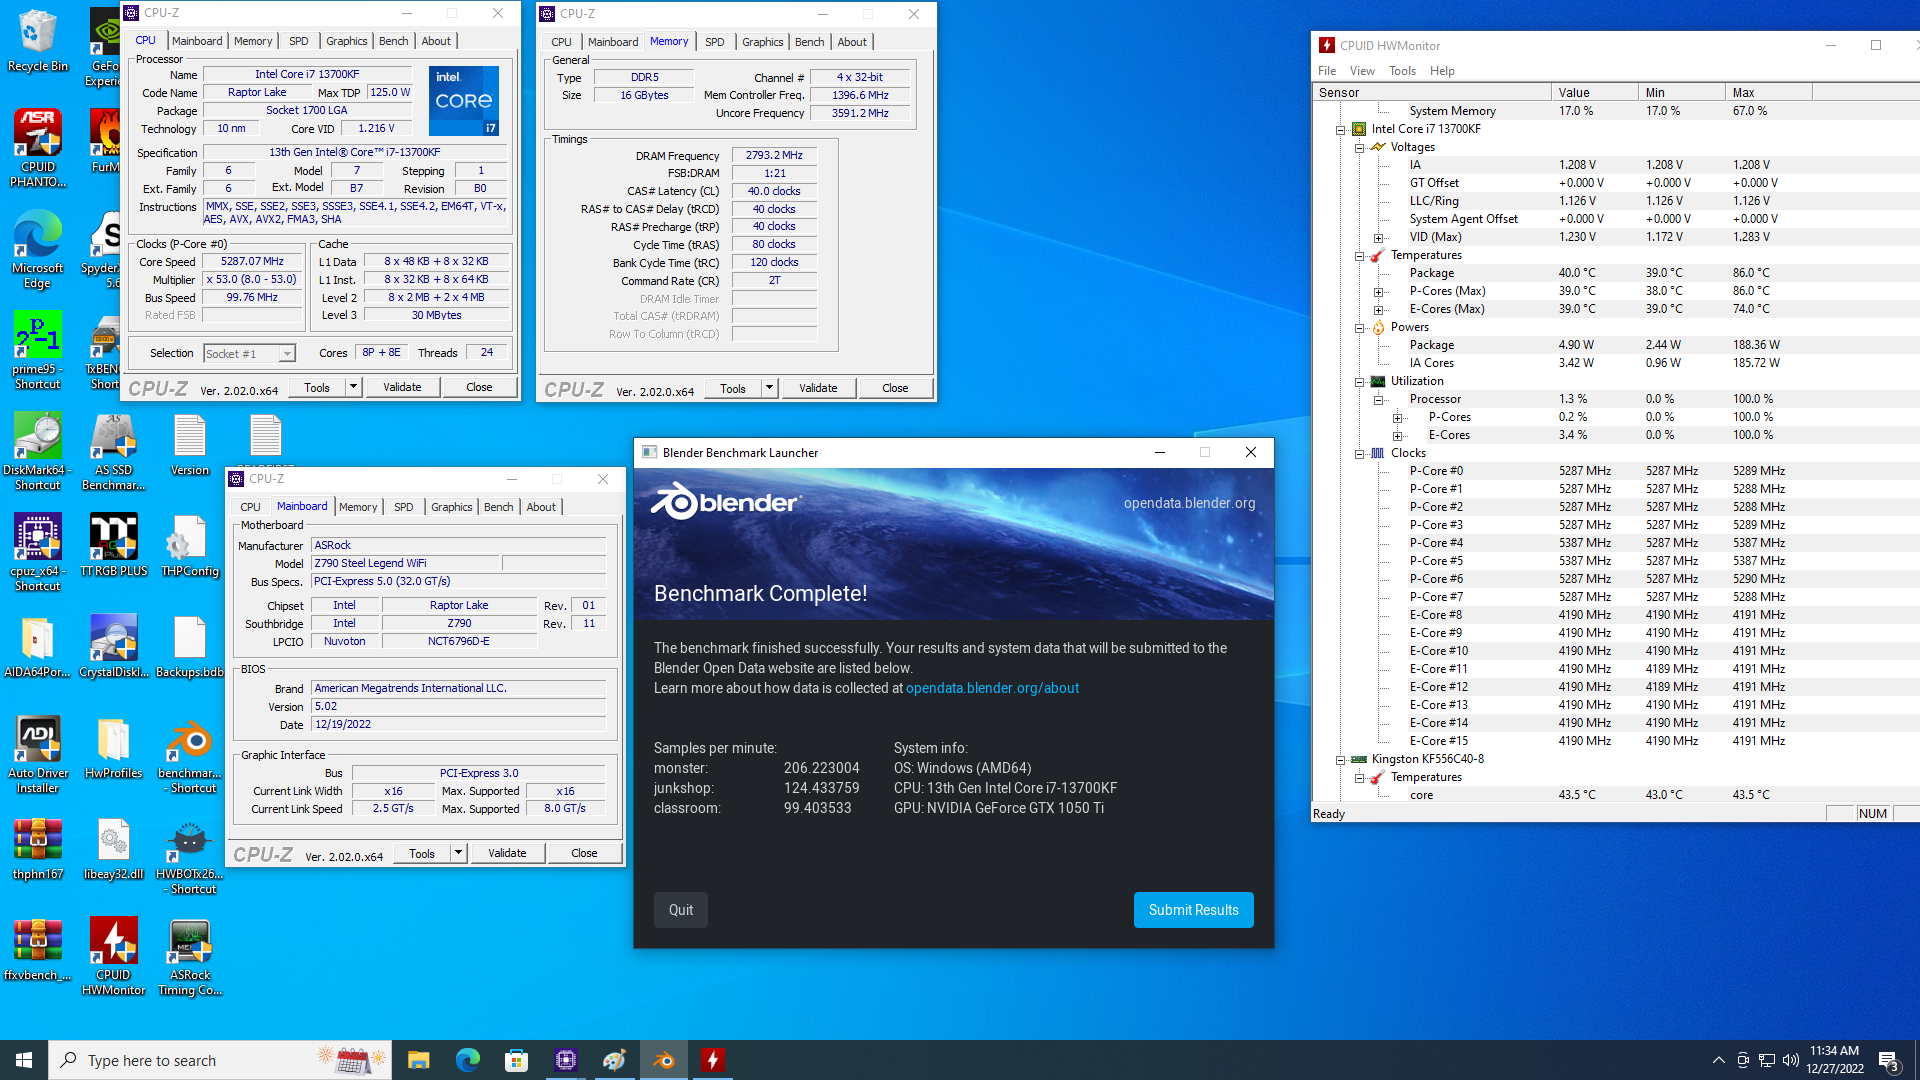Click the Submit Results button
The height and width of the screenshot is (1080, 1920).
coord(1193,910)
